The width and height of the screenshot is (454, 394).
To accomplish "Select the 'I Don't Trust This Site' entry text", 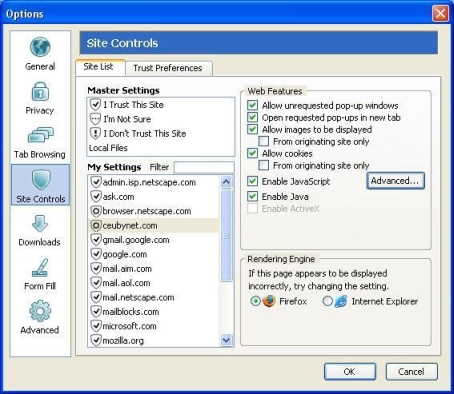I will pos(145,133).
